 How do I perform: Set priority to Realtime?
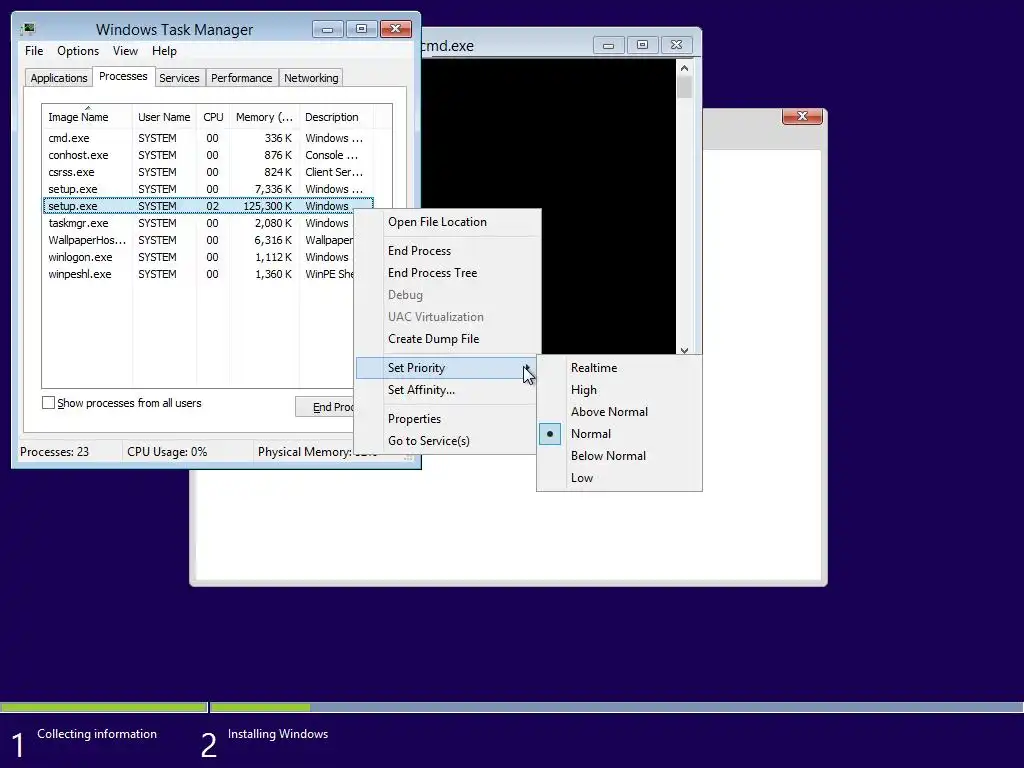[594, 368]
